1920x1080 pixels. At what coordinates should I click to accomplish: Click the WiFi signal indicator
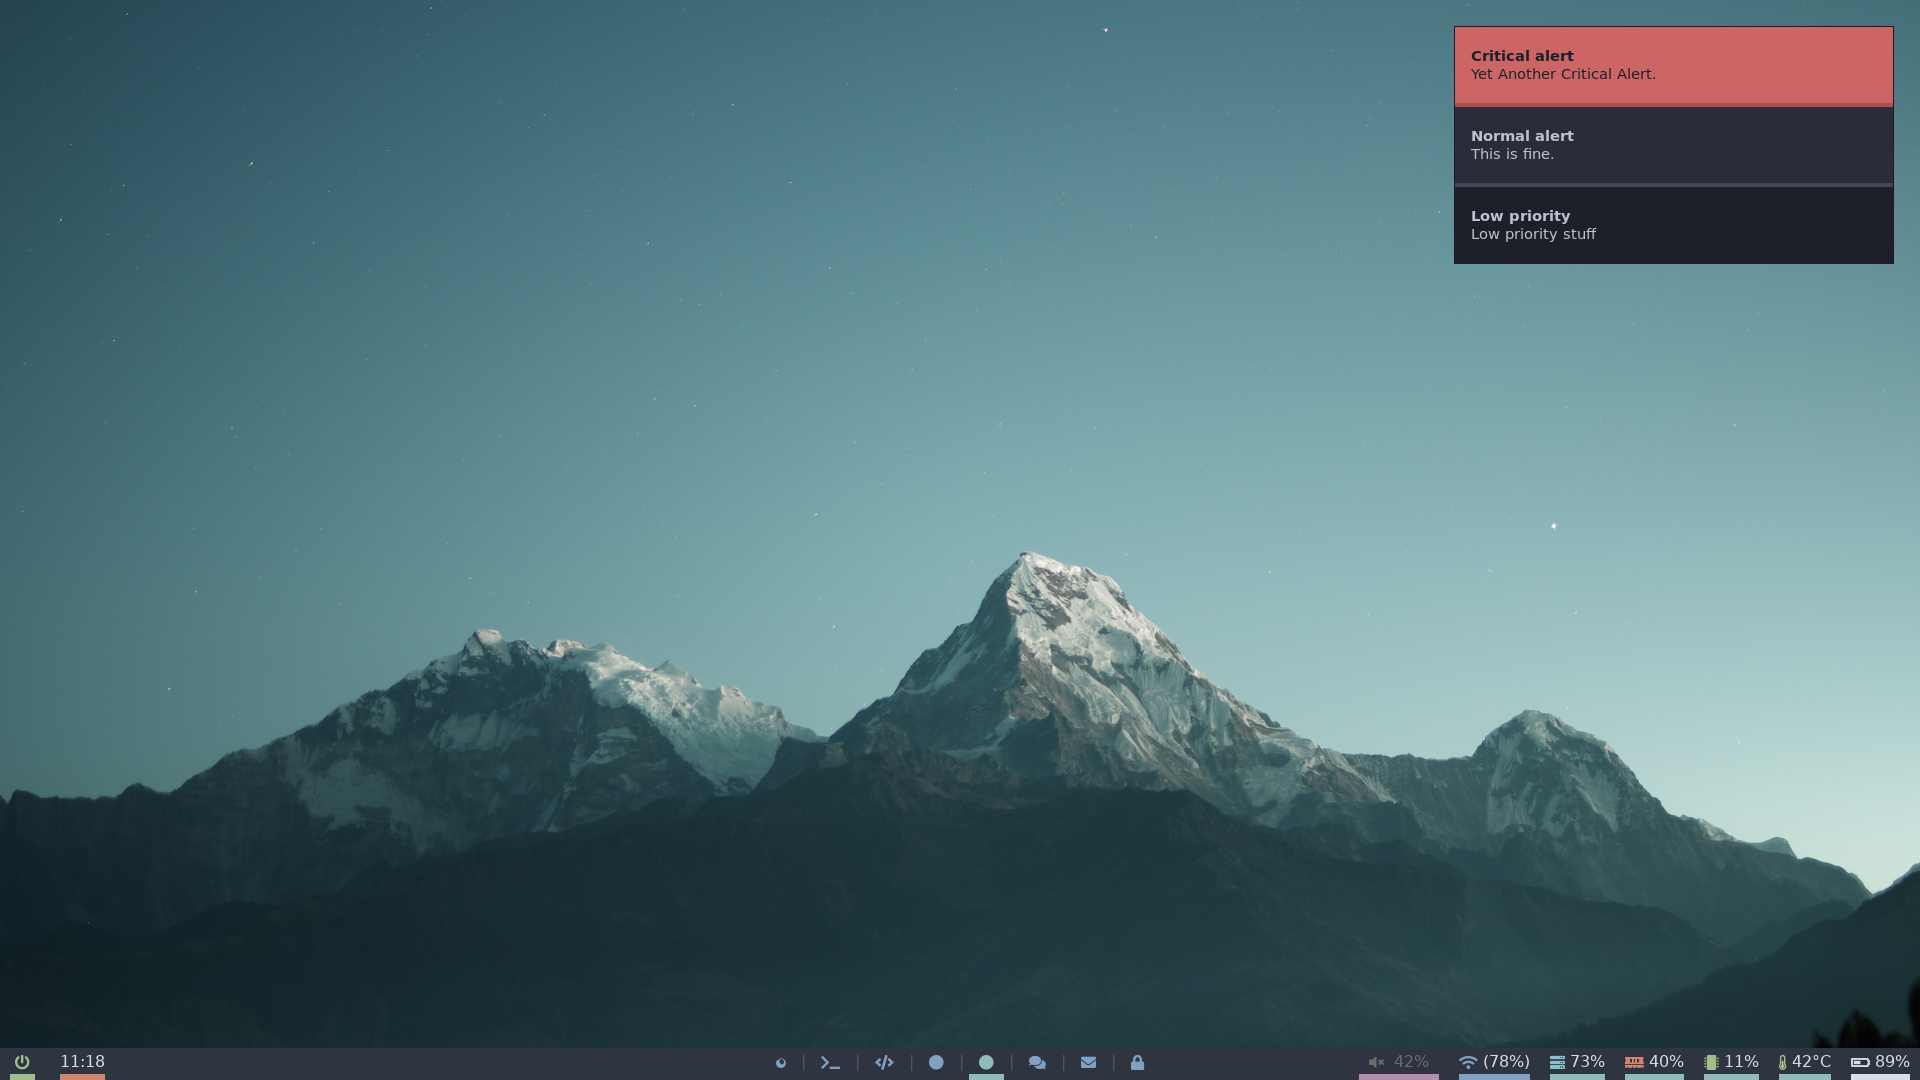pyautogui.click(x=1494, y=1062)
